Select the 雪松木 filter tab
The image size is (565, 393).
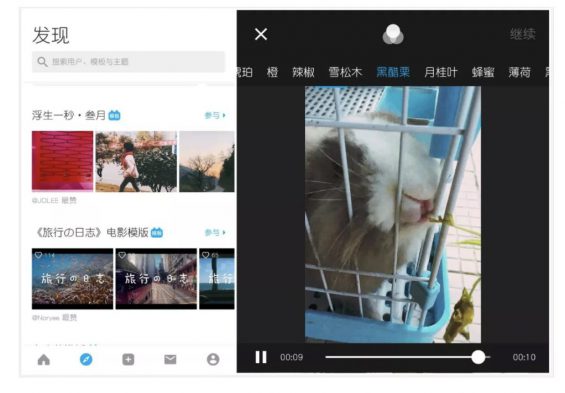[x=345, y=72]
